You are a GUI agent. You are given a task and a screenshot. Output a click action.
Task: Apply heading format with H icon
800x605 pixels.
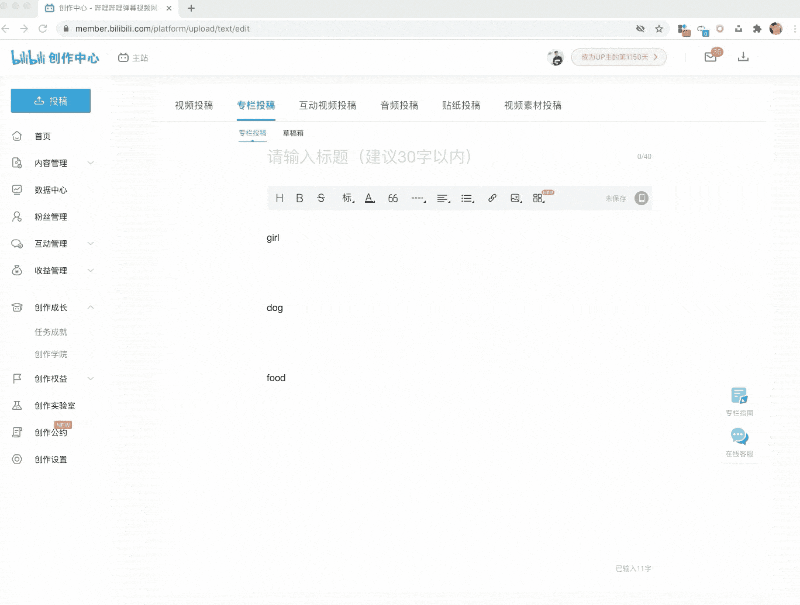point(279,198)
